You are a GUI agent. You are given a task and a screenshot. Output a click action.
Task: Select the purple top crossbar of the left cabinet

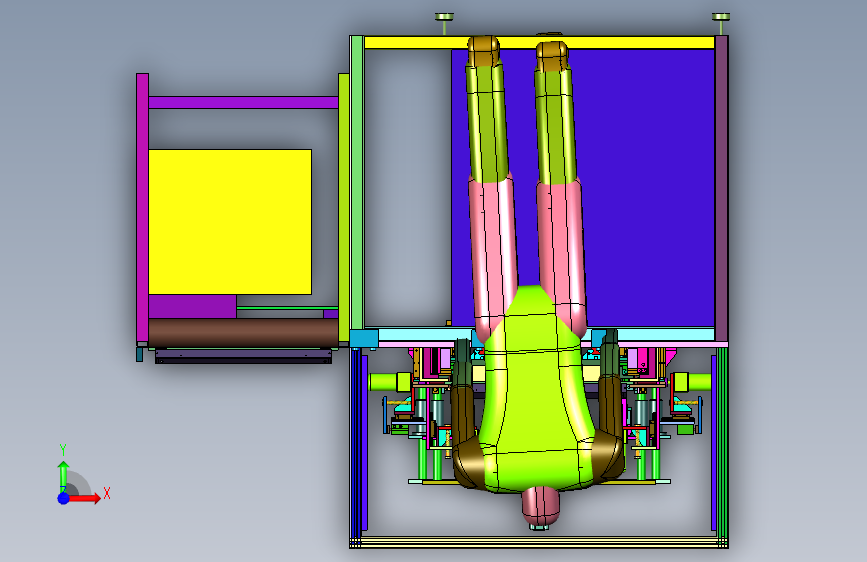[x=243, y=102]
